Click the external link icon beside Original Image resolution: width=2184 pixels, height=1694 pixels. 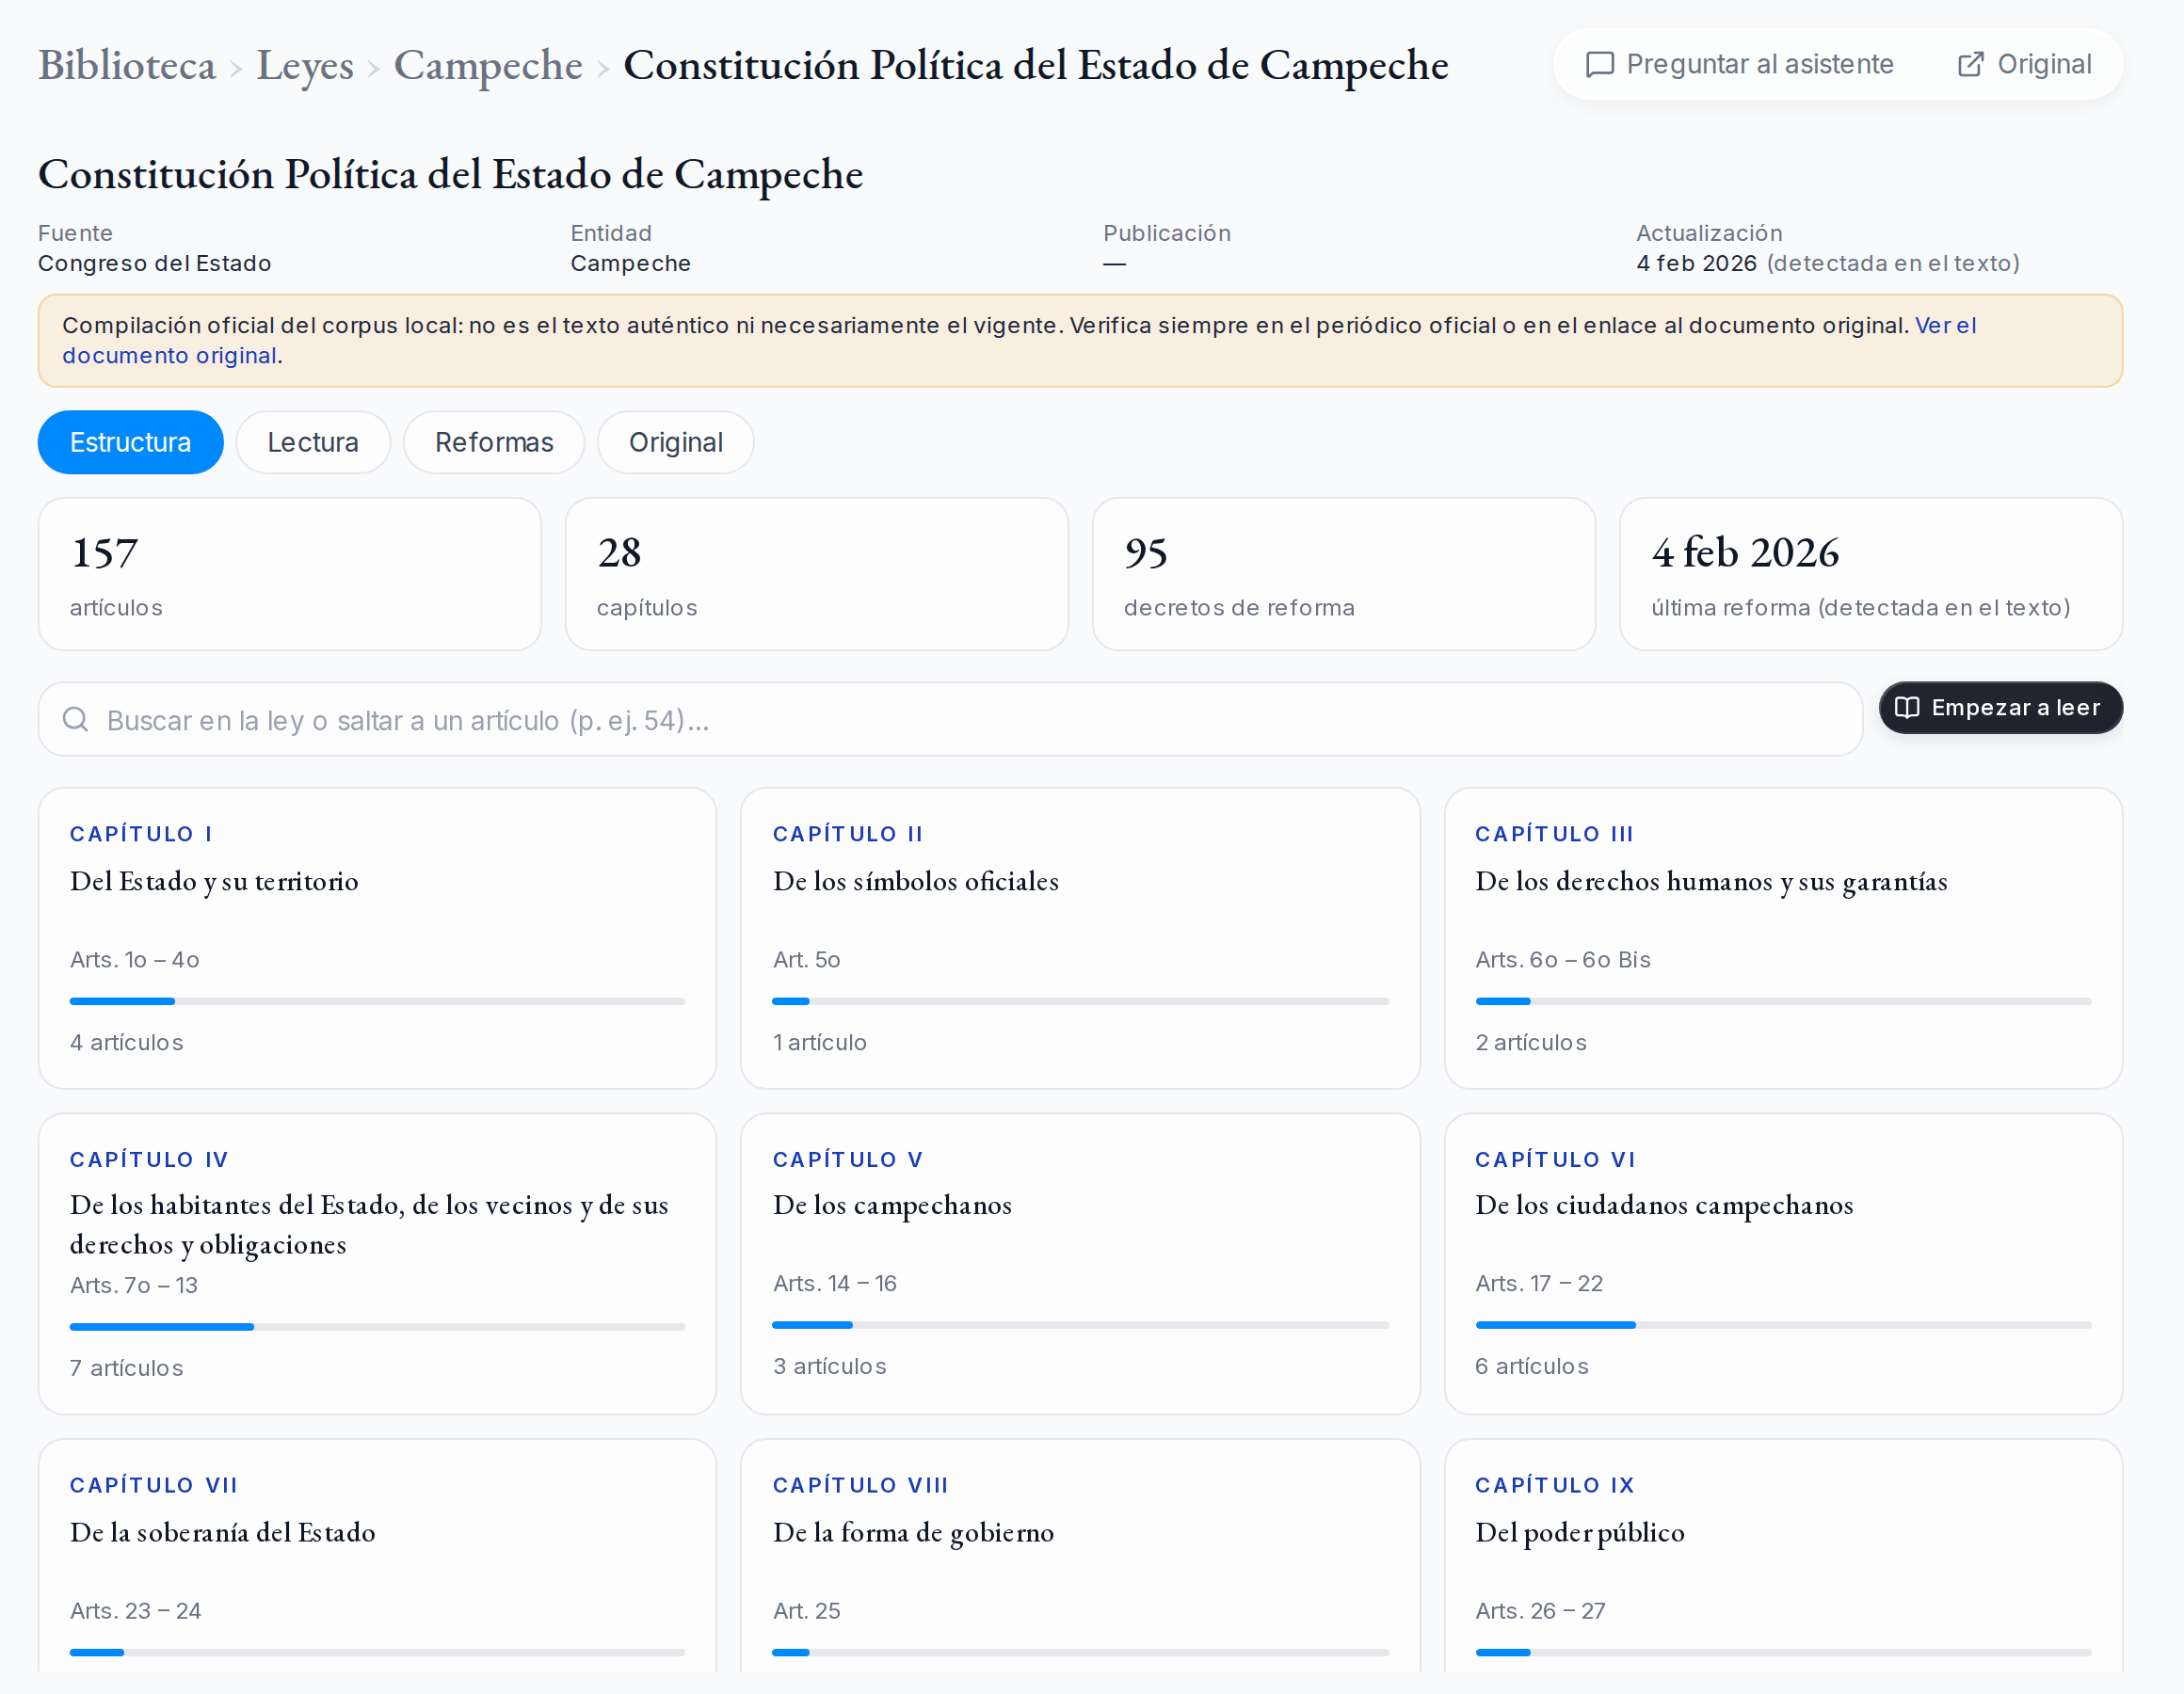(1970, 65)
